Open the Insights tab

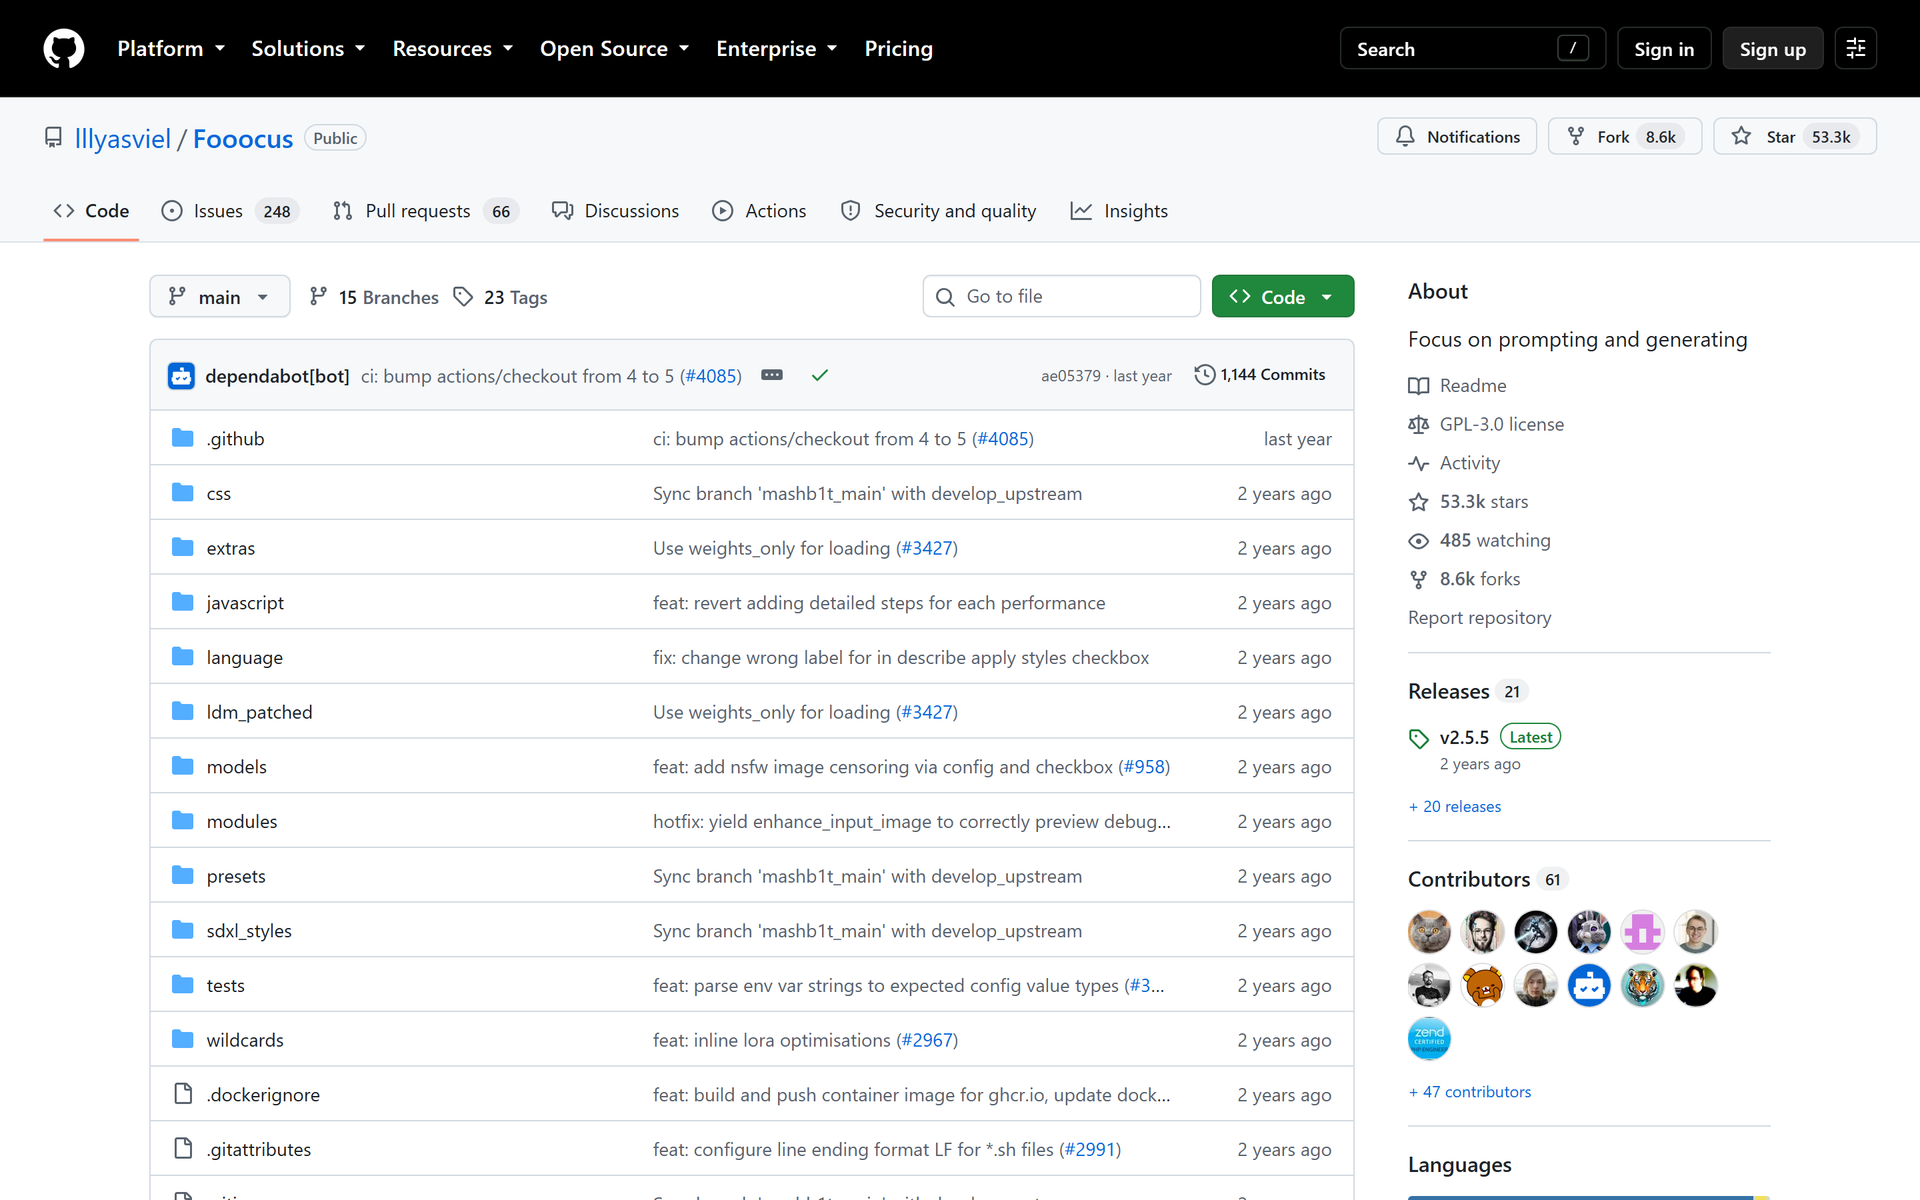[x=1119, y=211]
